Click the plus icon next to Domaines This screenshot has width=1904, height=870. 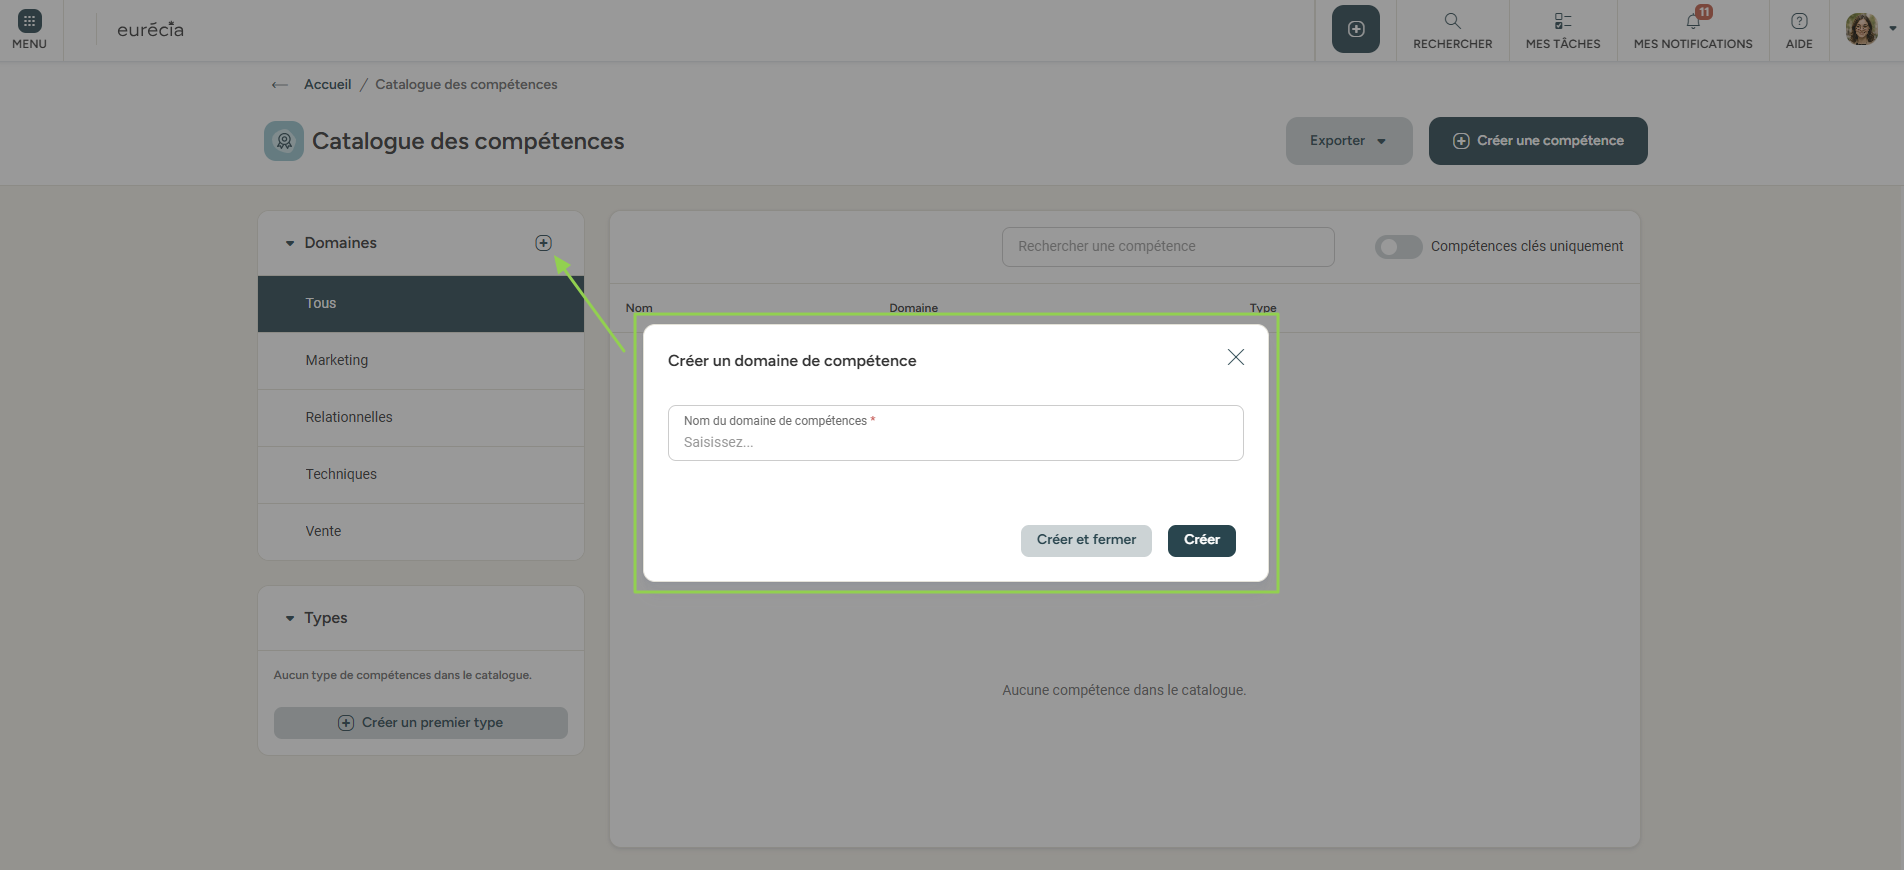(x=543, y=243)
